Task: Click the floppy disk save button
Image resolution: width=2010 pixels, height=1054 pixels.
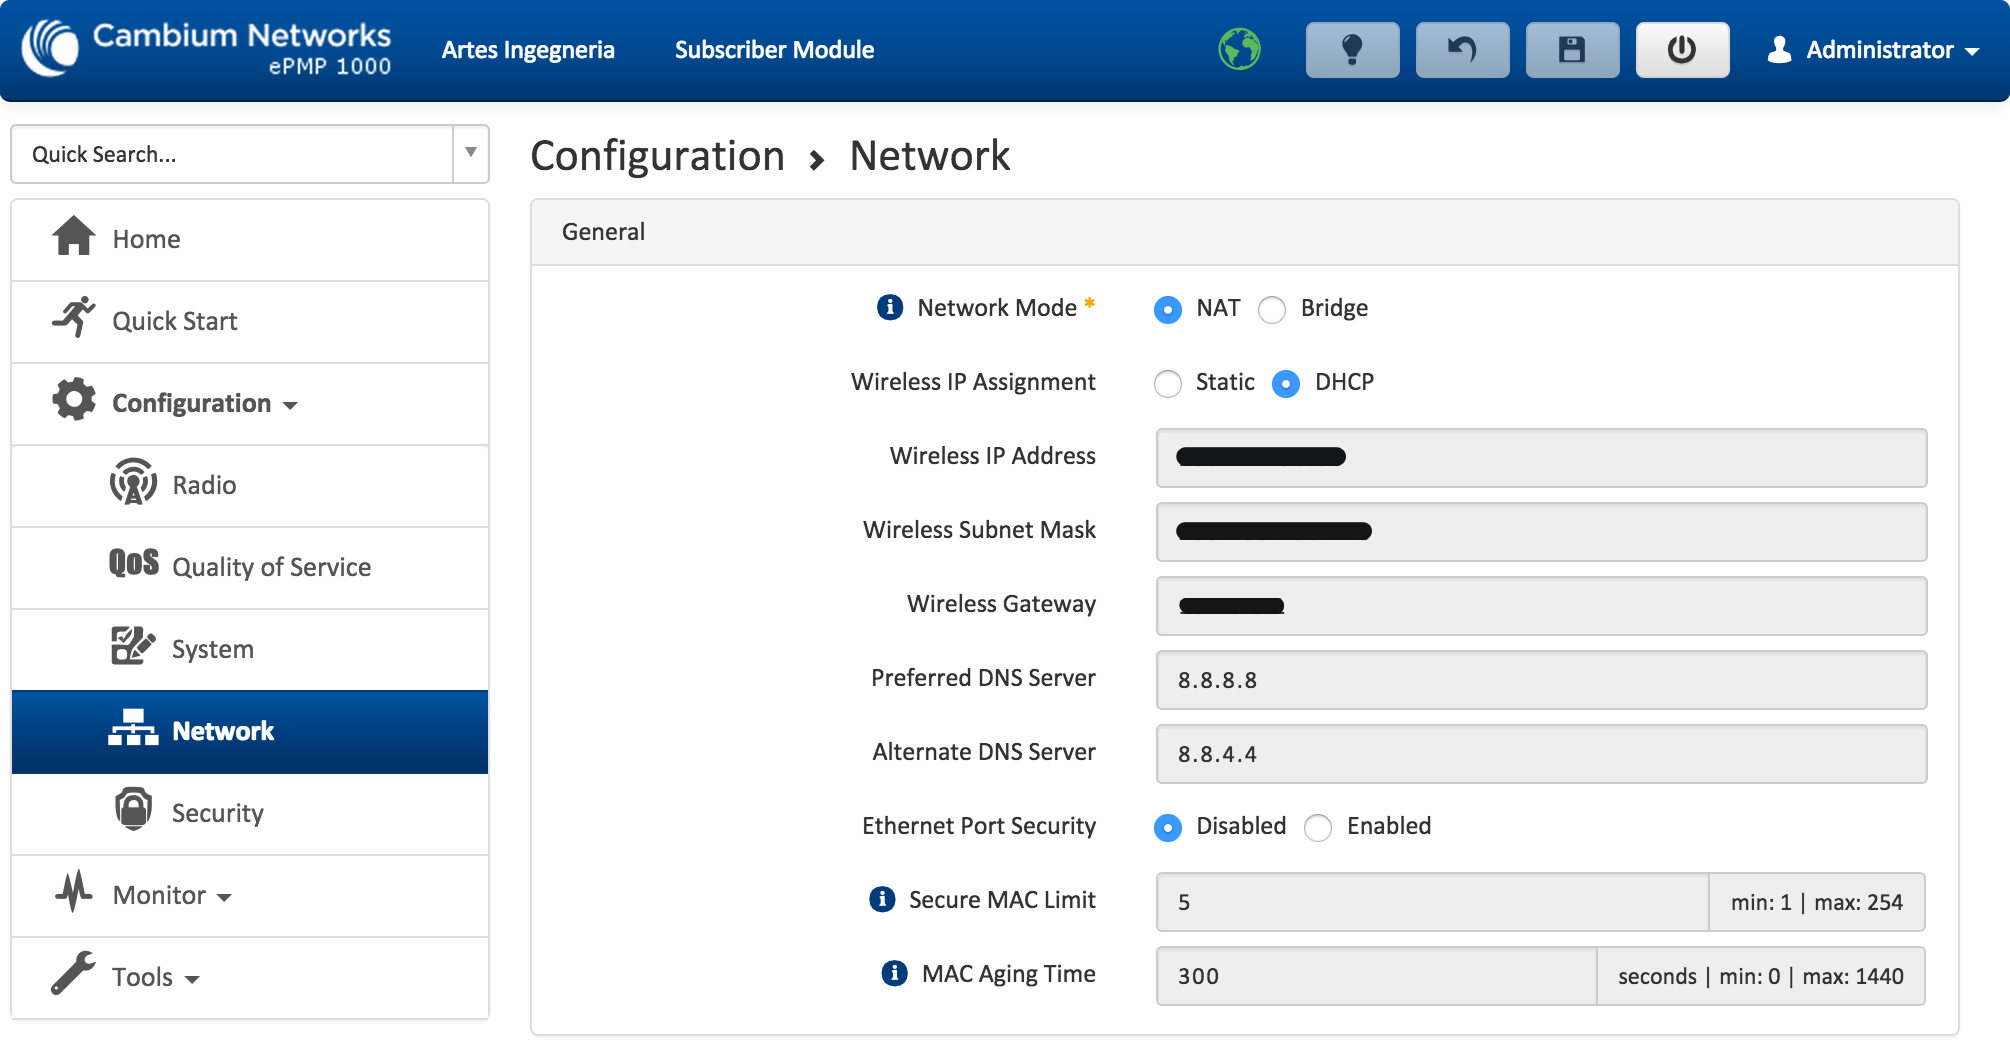Action: (1572, 49)
